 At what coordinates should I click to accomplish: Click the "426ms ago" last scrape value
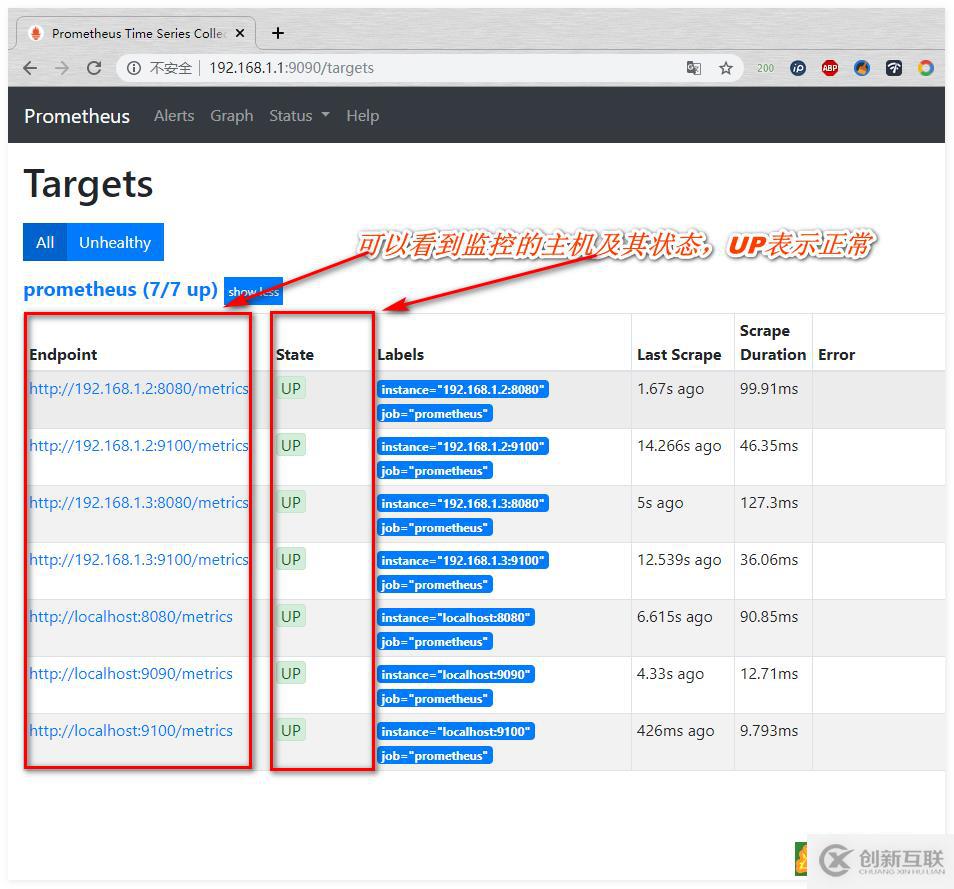click(675, 731)
